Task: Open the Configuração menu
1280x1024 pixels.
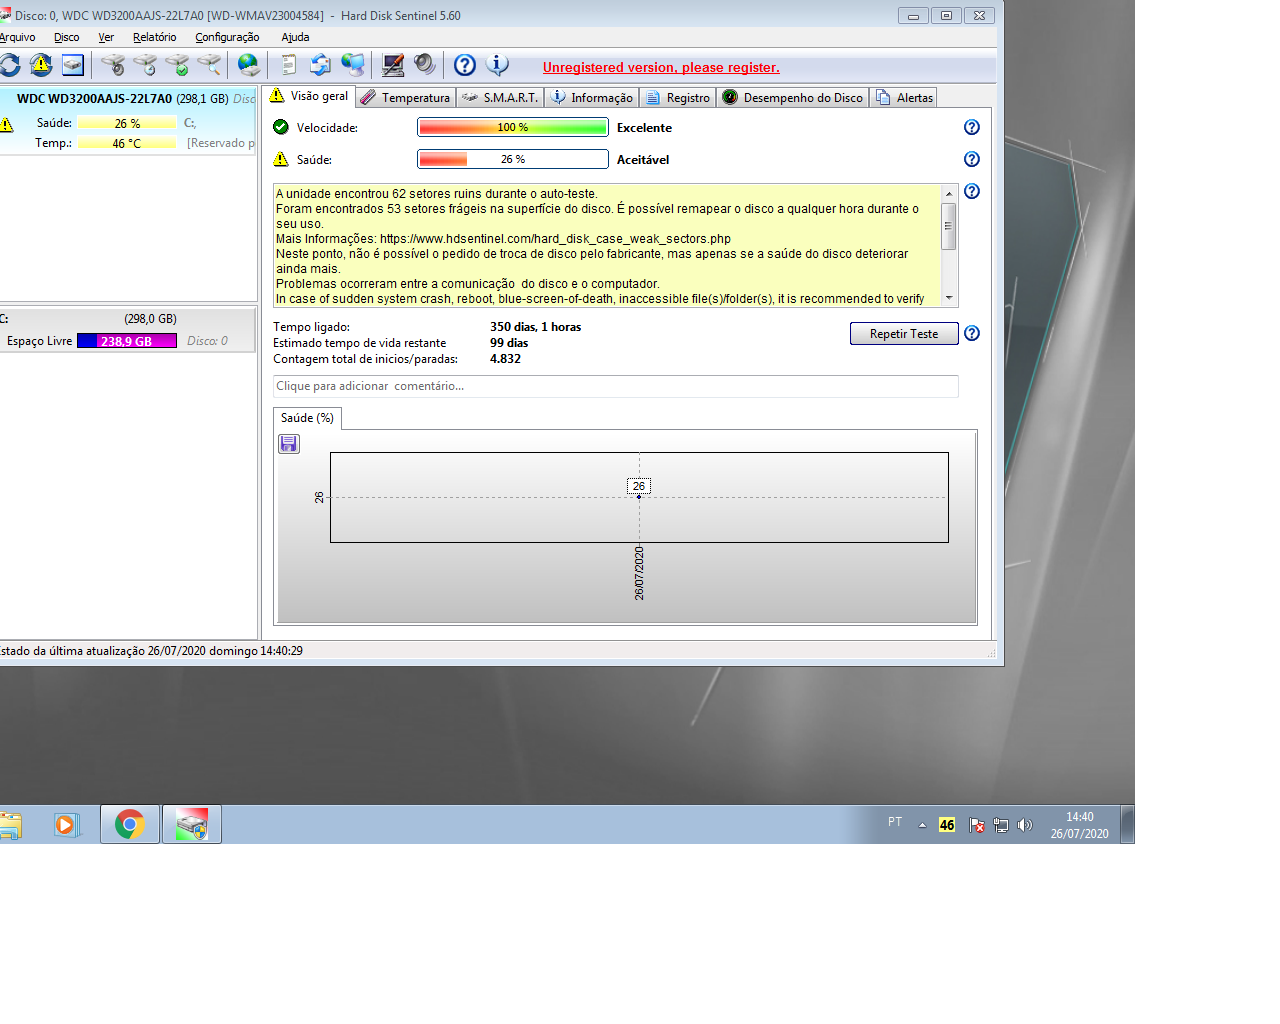Action: pyautogui.click(x=227, y=37)
